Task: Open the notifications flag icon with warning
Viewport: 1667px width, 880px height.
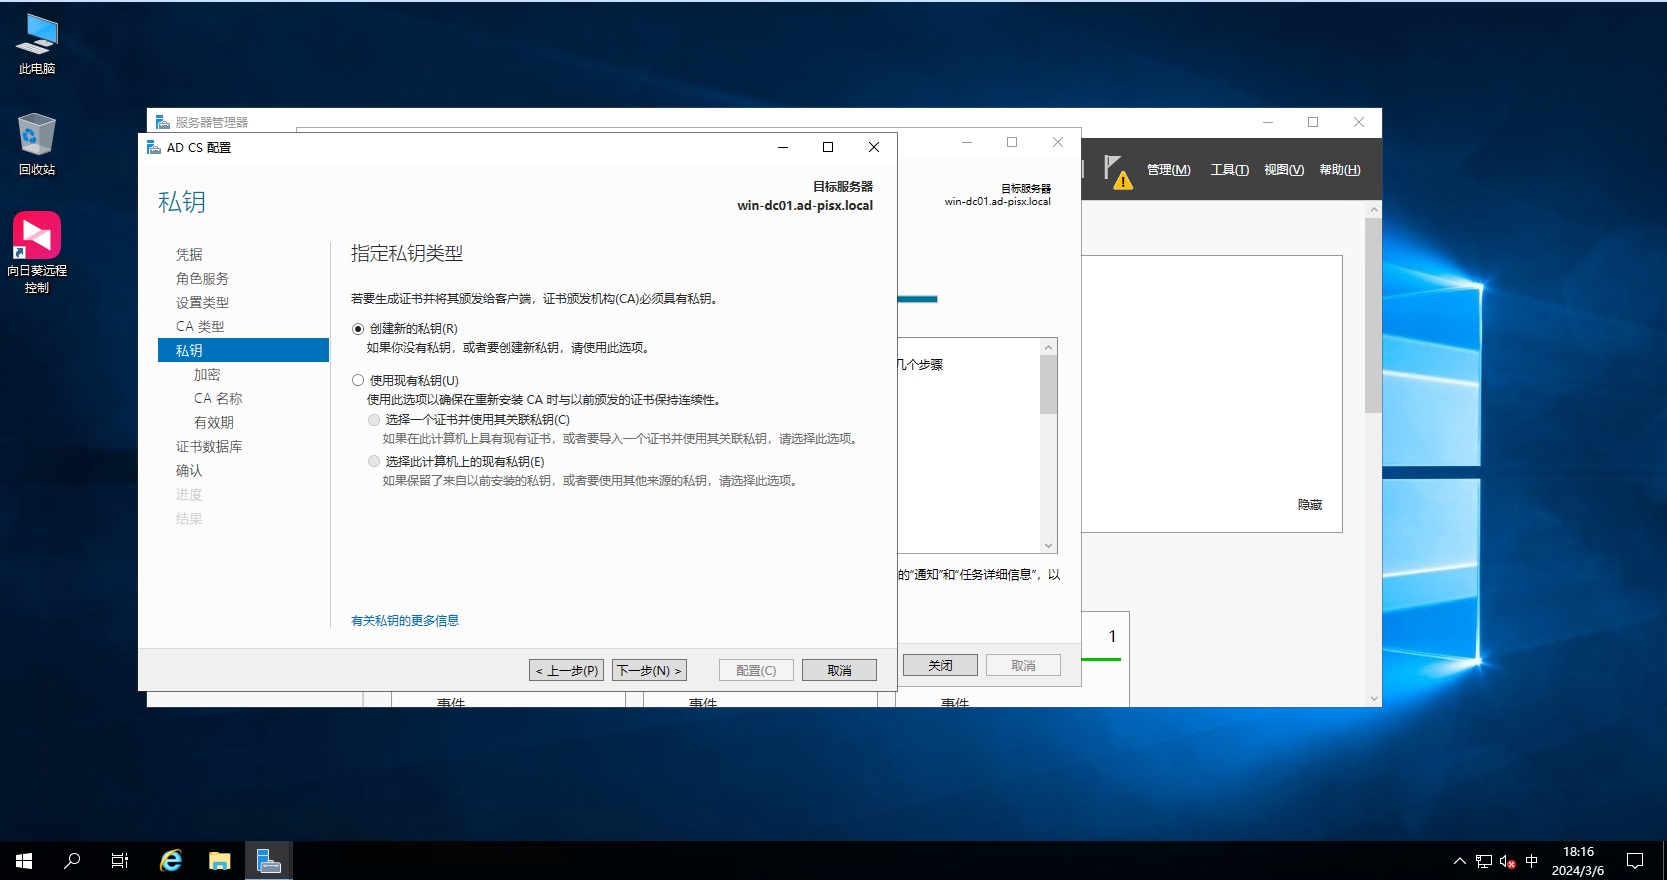Action: [x=1116, y=170]
